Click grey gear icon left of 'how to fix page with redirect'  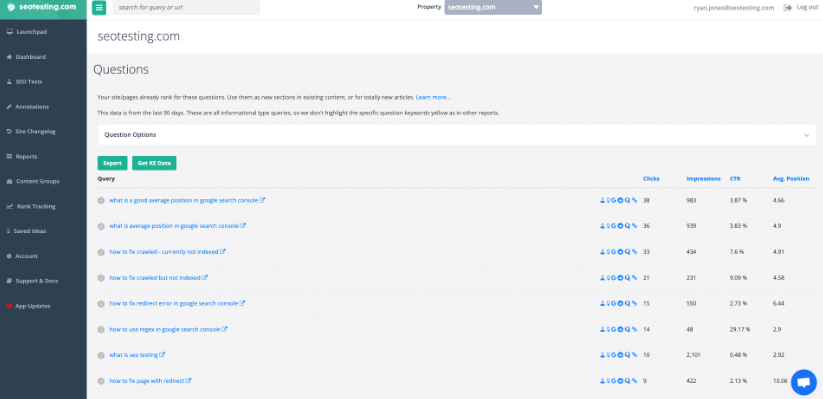pyautogui.click(x=101, y=381)
